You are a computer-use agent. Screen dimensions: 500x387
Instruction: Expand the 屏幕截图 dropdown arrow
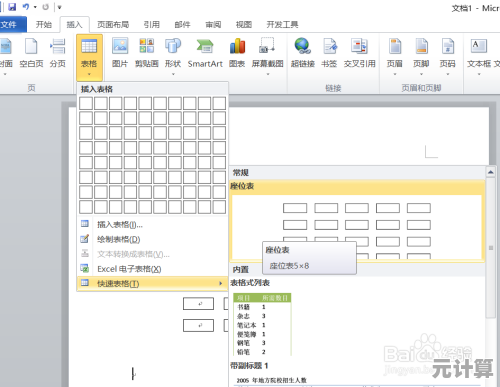tap(268, 74)
